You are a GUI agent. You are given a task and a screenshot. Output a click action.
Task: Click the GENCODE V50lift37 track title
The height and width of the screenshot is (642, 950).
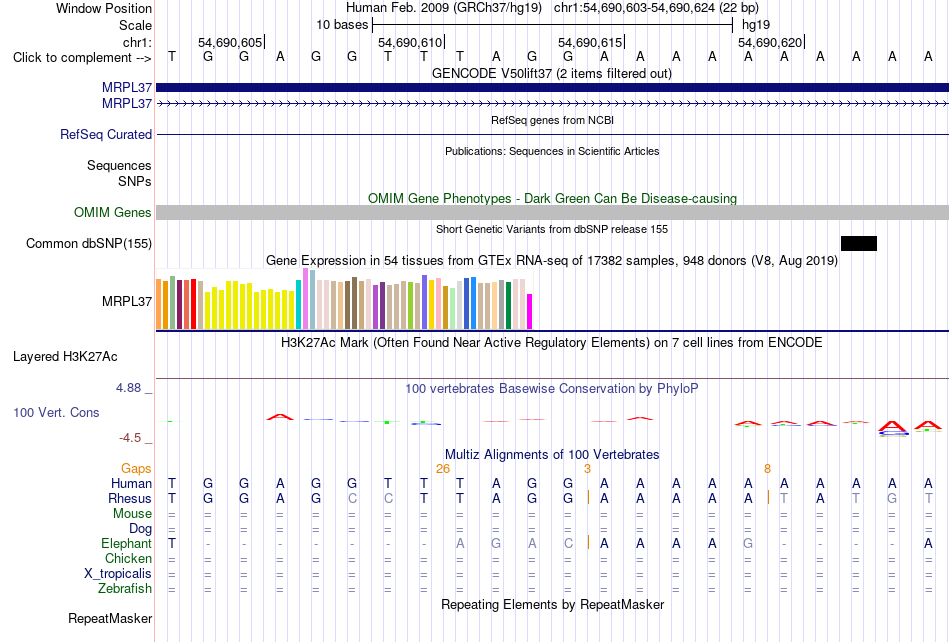click(552, 74)
